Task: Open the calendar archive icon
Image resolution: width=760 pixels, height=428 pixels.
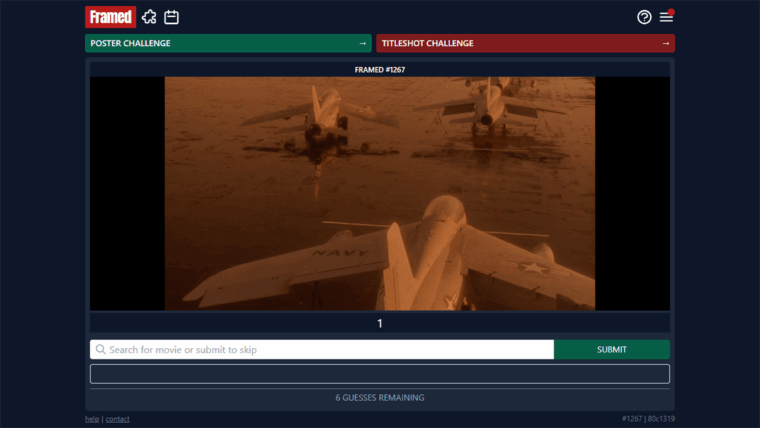Action: [x=171, y=17]
